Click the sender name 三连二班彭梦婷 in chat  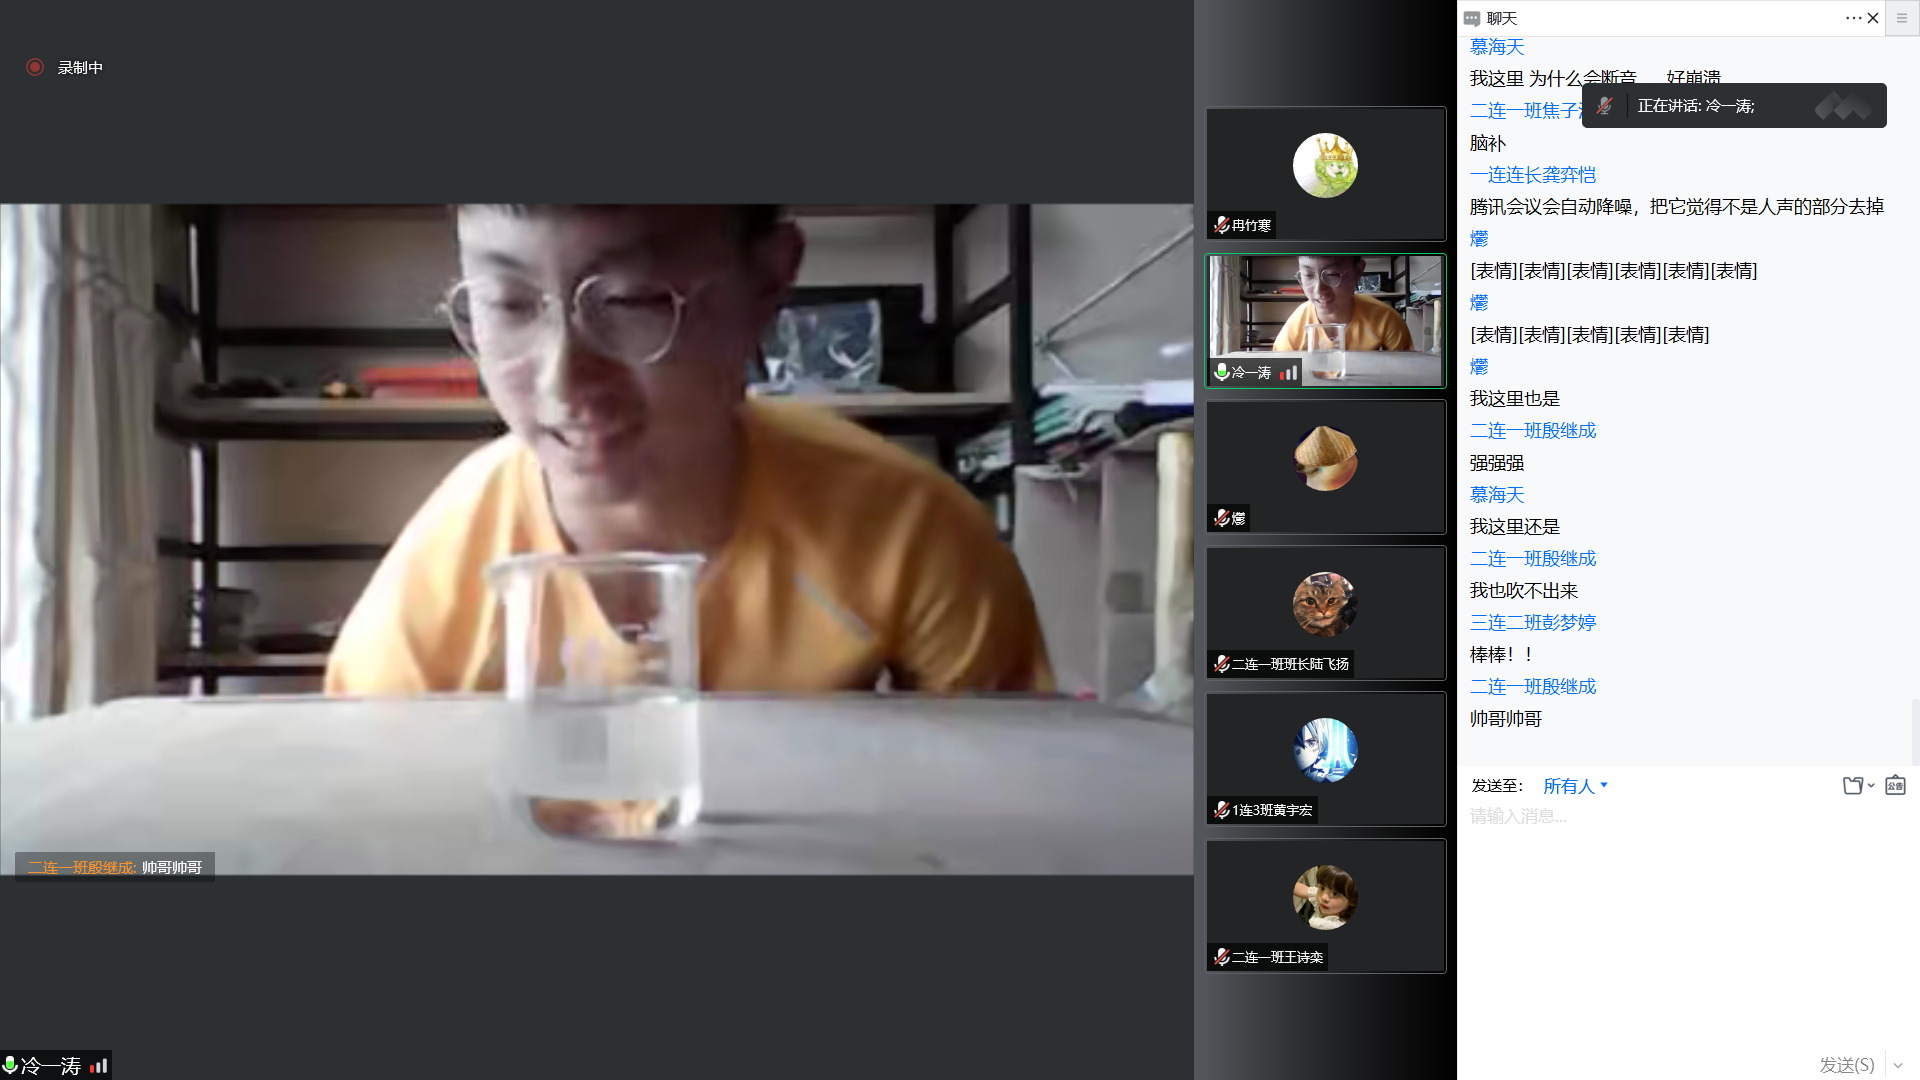[1532, 623]
